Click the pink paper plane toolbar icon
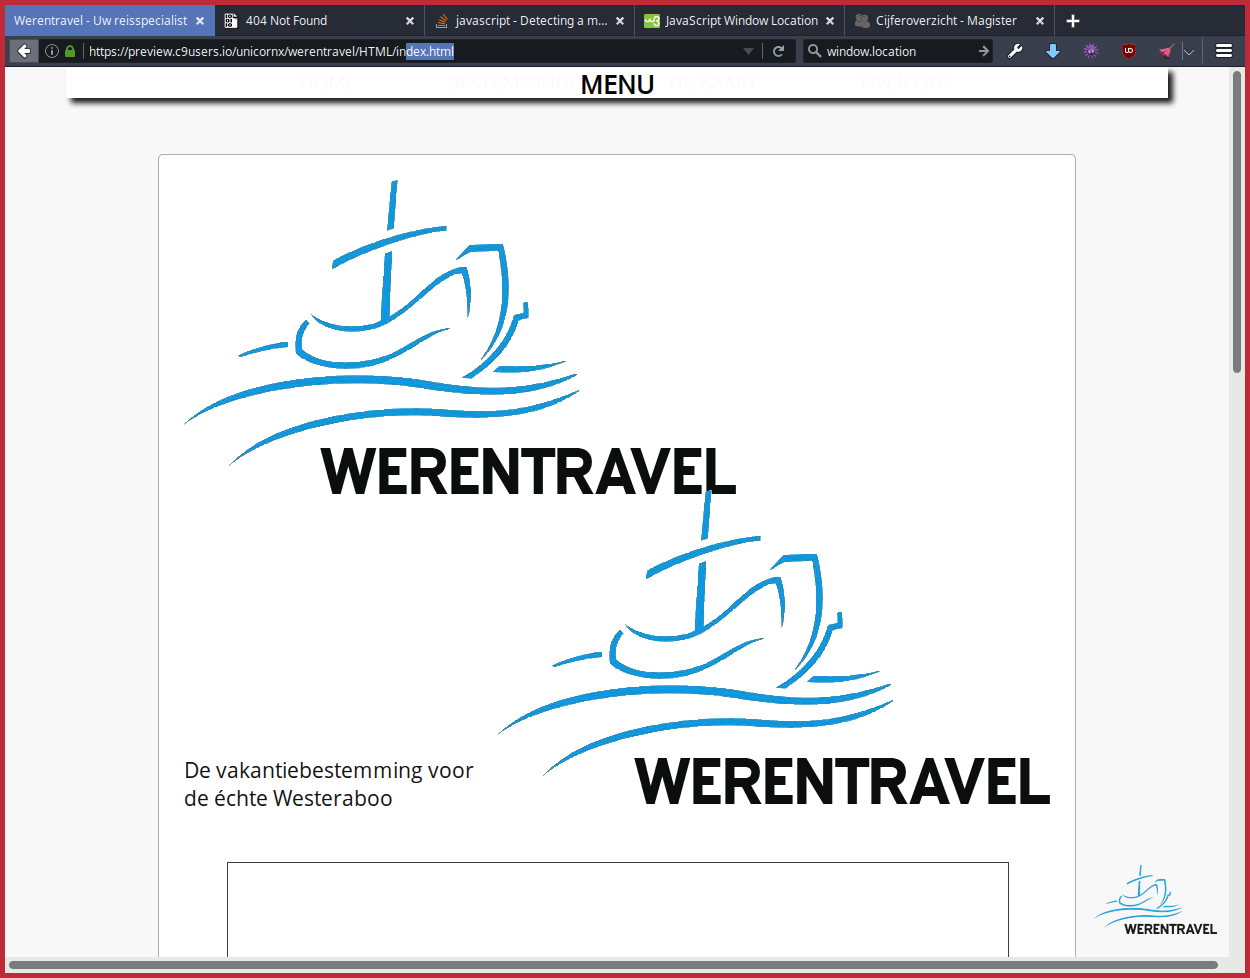 tap(1165, 51)
